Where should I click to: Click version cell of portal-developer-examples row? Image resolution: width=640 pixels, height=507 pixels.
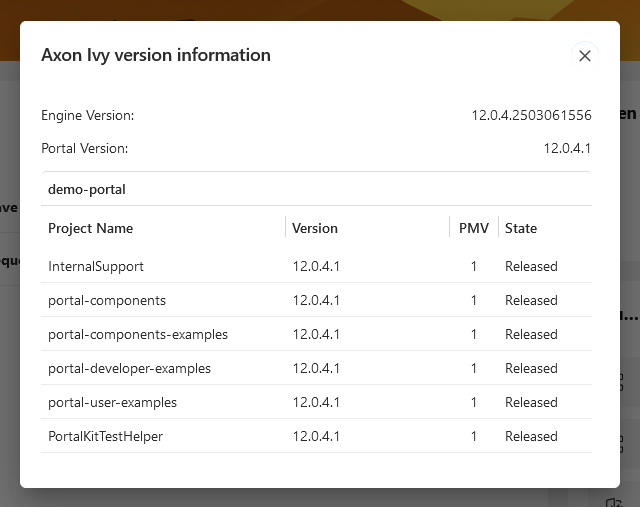316,368
